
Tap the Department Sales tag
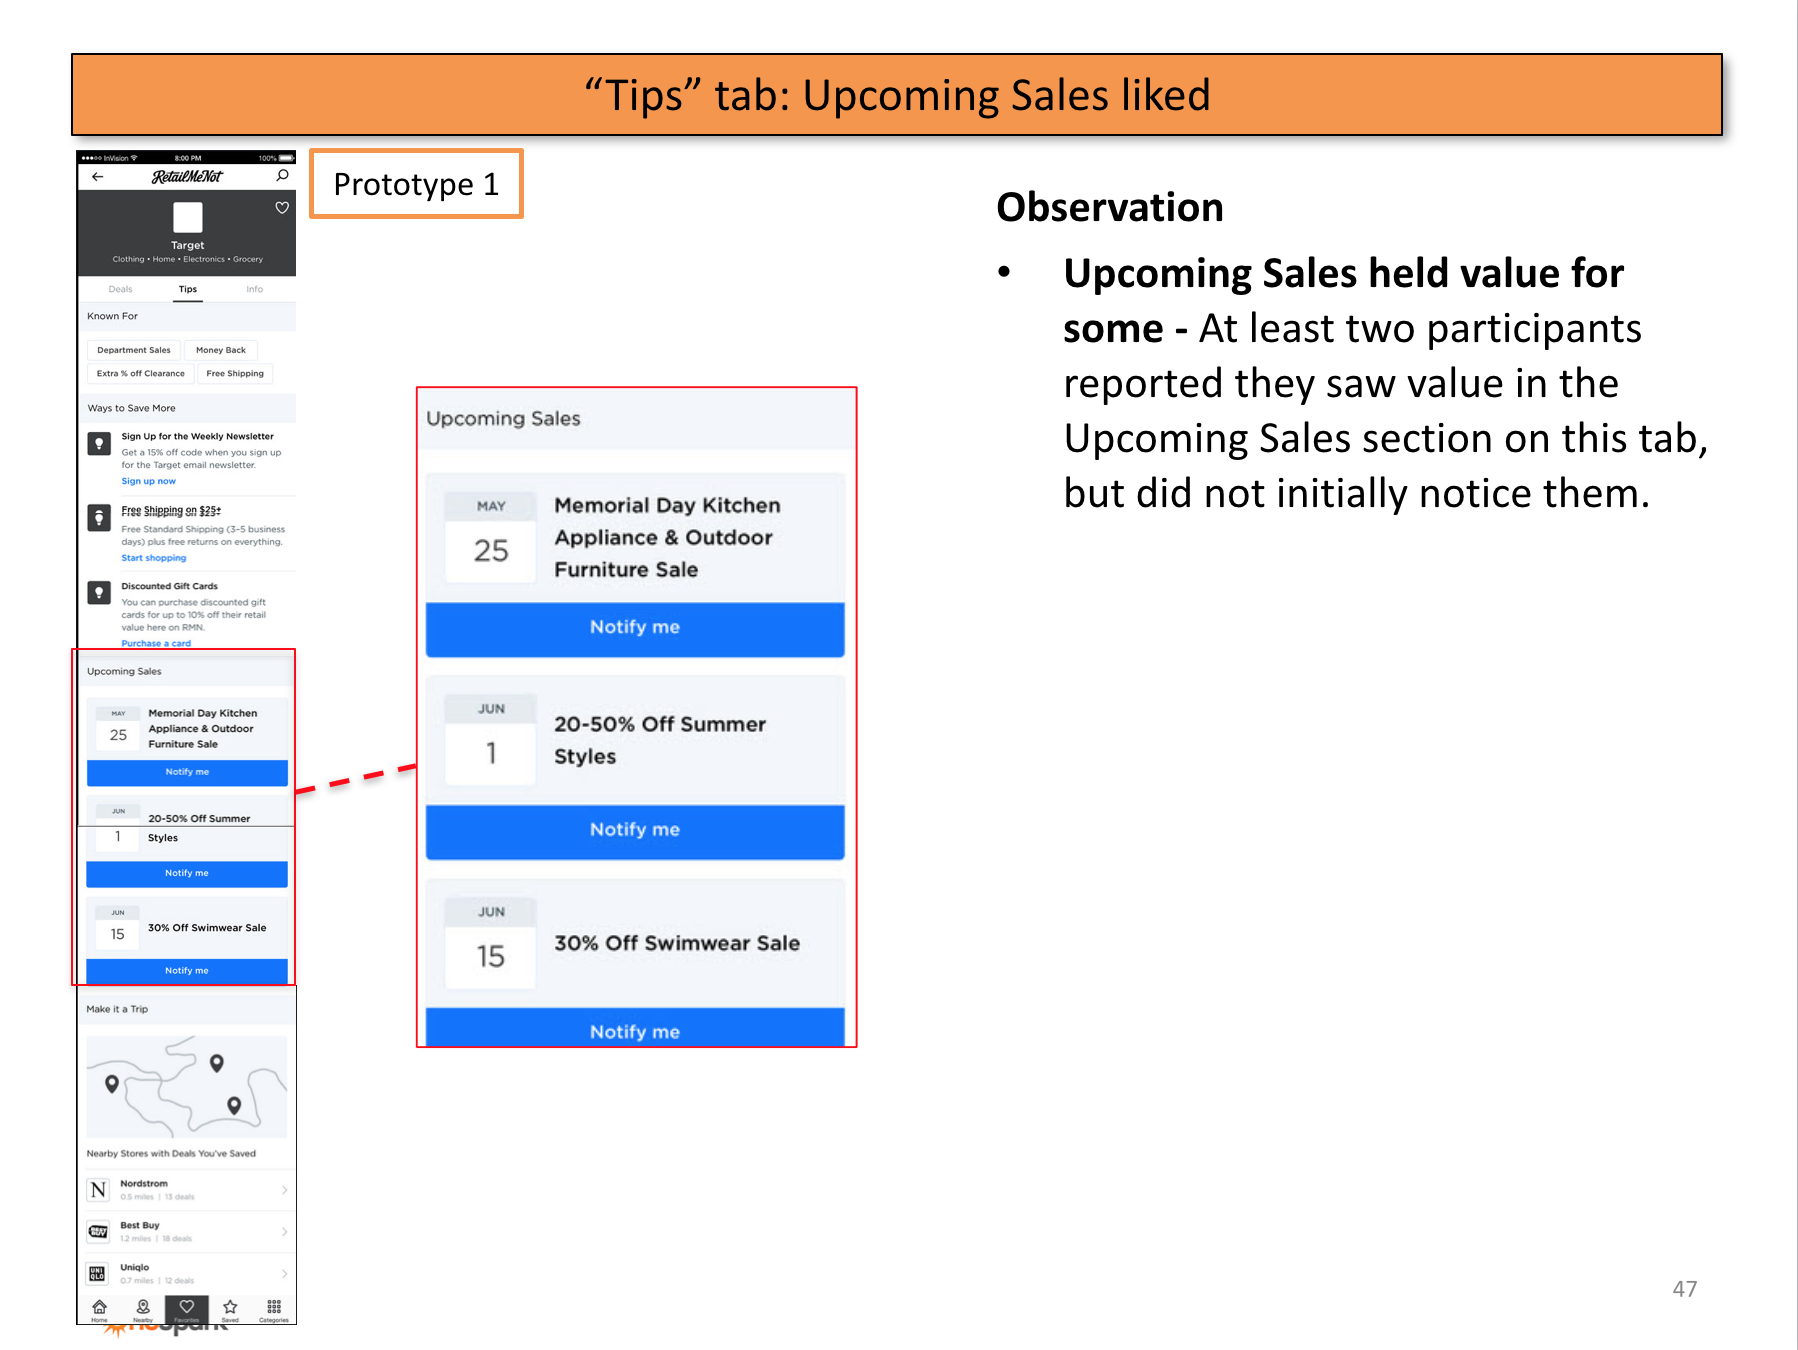tap(134, 350)
